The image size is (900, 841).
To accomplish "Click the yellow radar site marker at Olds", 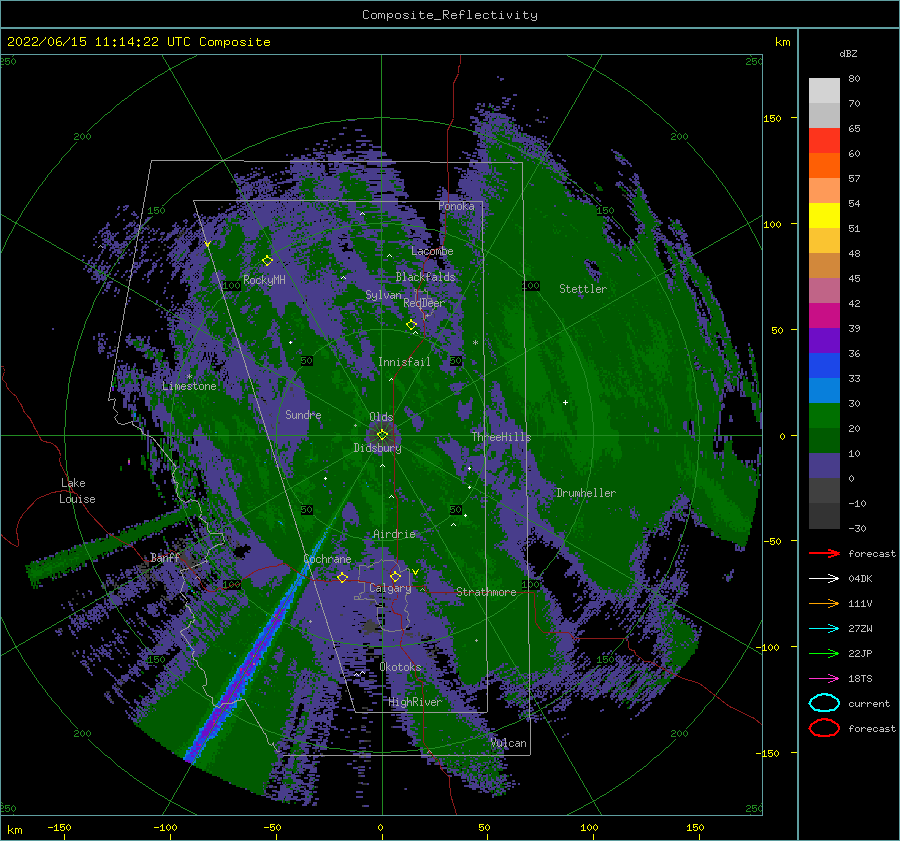I will [x=382, y=435].
